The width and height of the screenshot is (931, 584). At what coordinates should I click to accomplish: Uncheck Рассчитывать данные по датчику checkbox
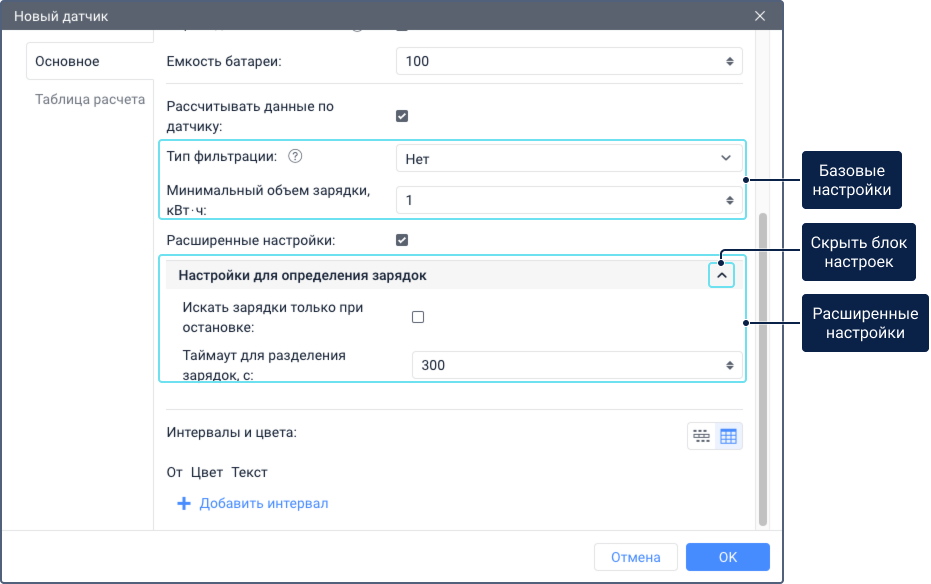402,116
